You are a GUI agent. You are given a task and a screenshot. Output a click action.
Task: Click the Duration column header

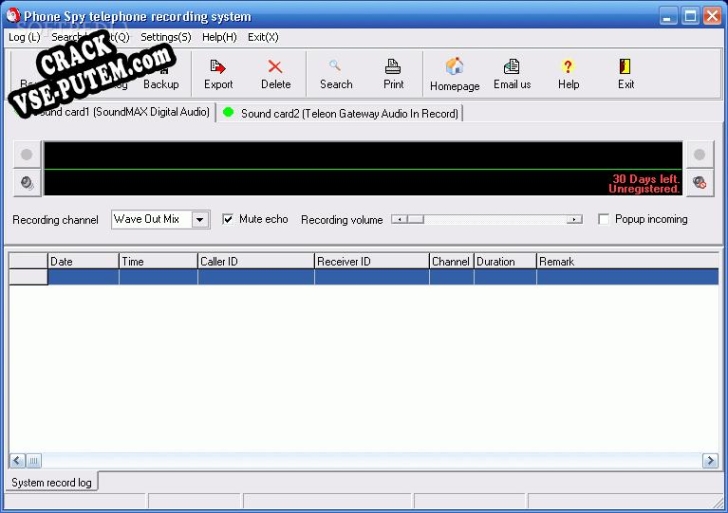(x=505, y=261)
